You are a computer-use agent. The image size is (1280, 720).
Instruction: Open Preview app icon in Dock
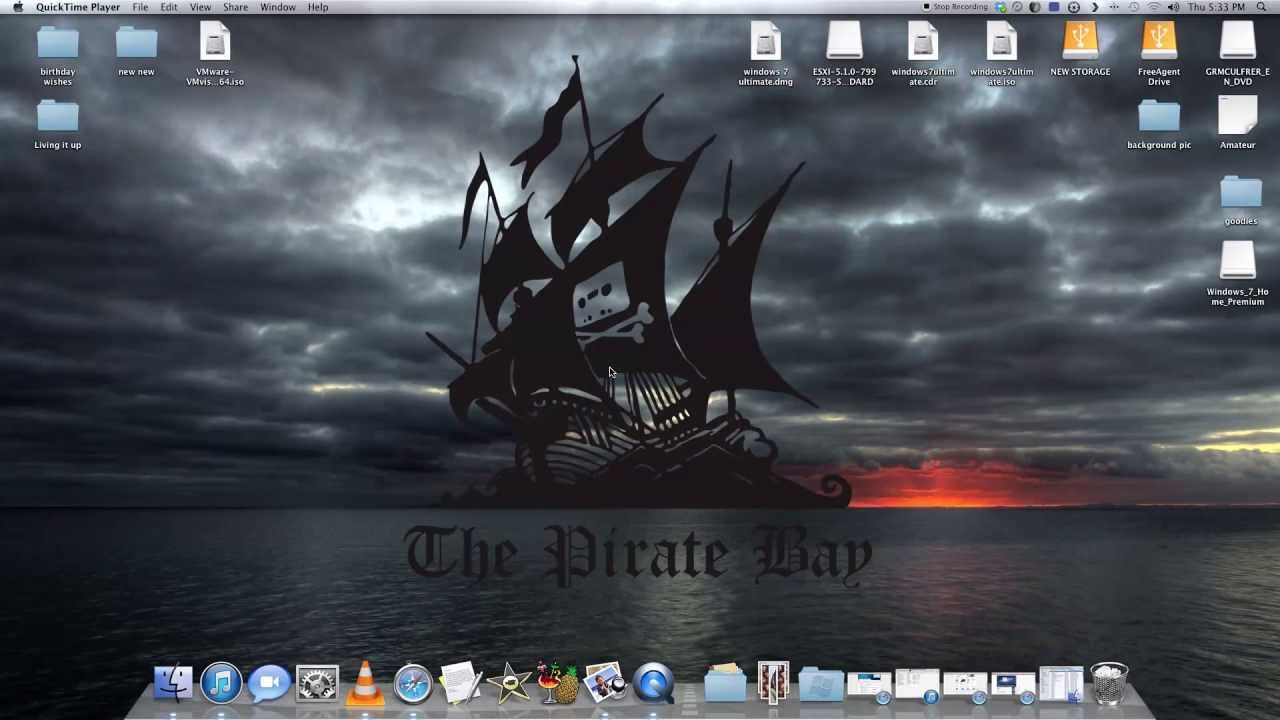[605, 684]
